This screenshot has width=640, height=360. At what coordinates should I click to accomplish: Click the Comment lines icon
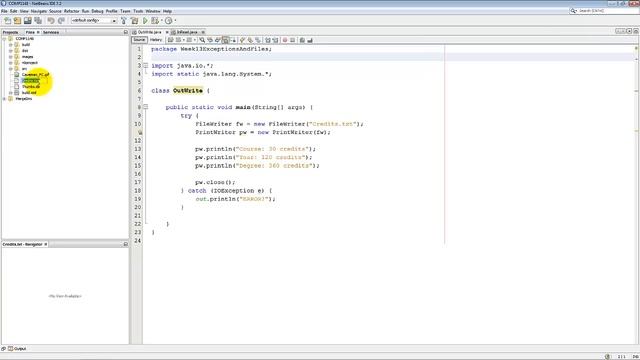coord(302,40)
